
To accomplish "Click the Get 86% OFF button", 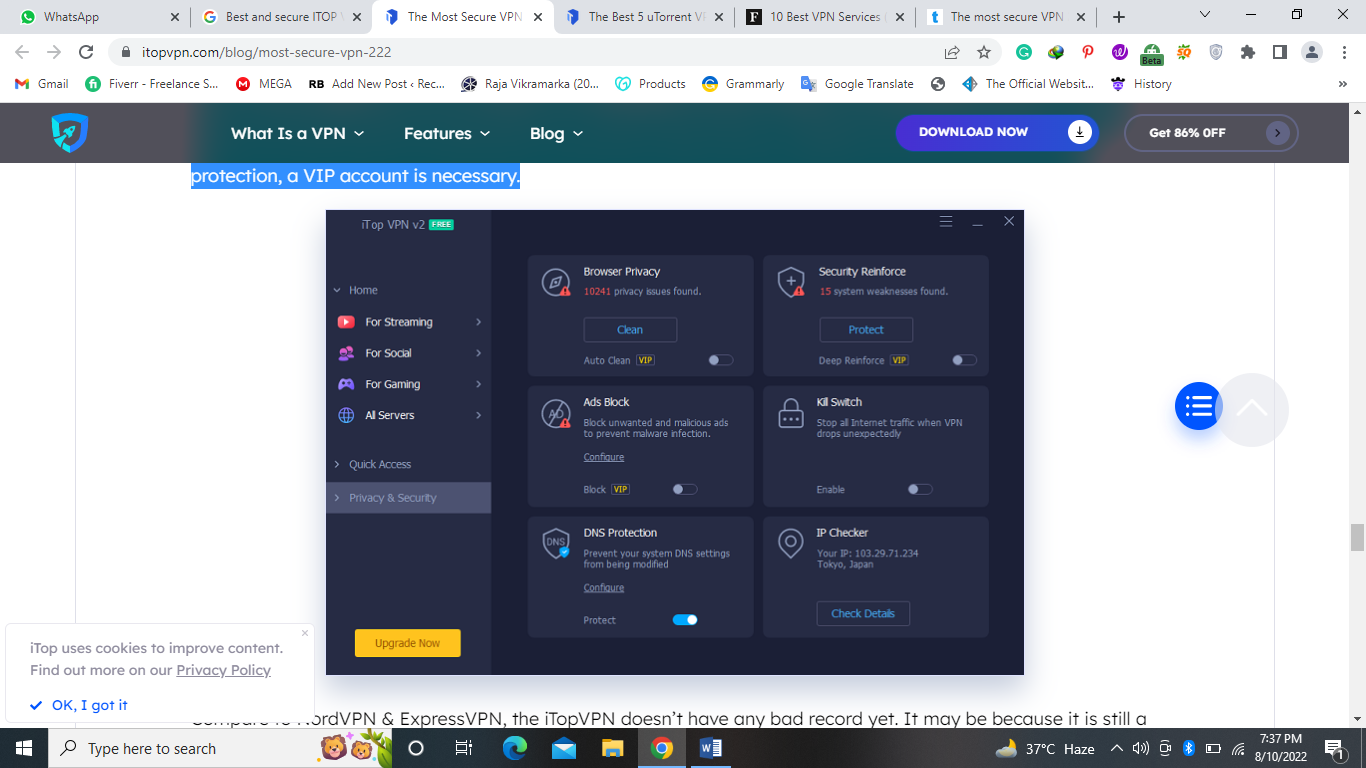I will click(1211, 132).
